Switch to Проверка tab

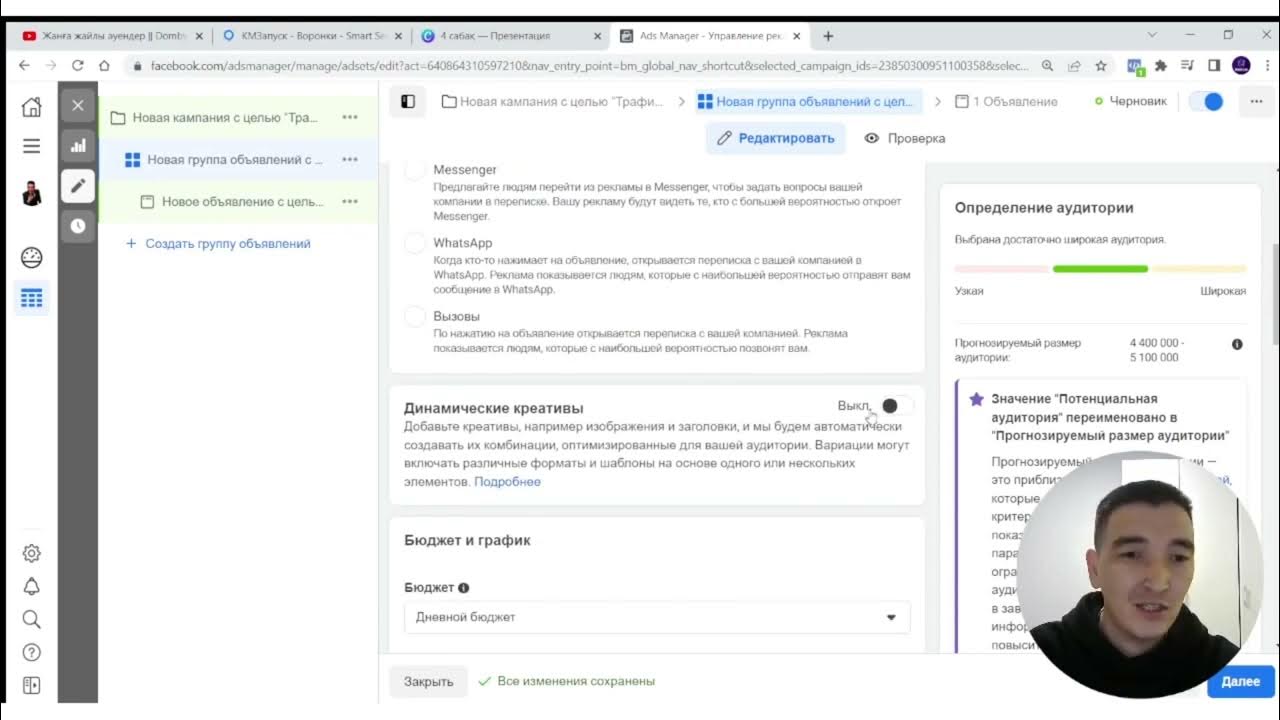[905, 138]
